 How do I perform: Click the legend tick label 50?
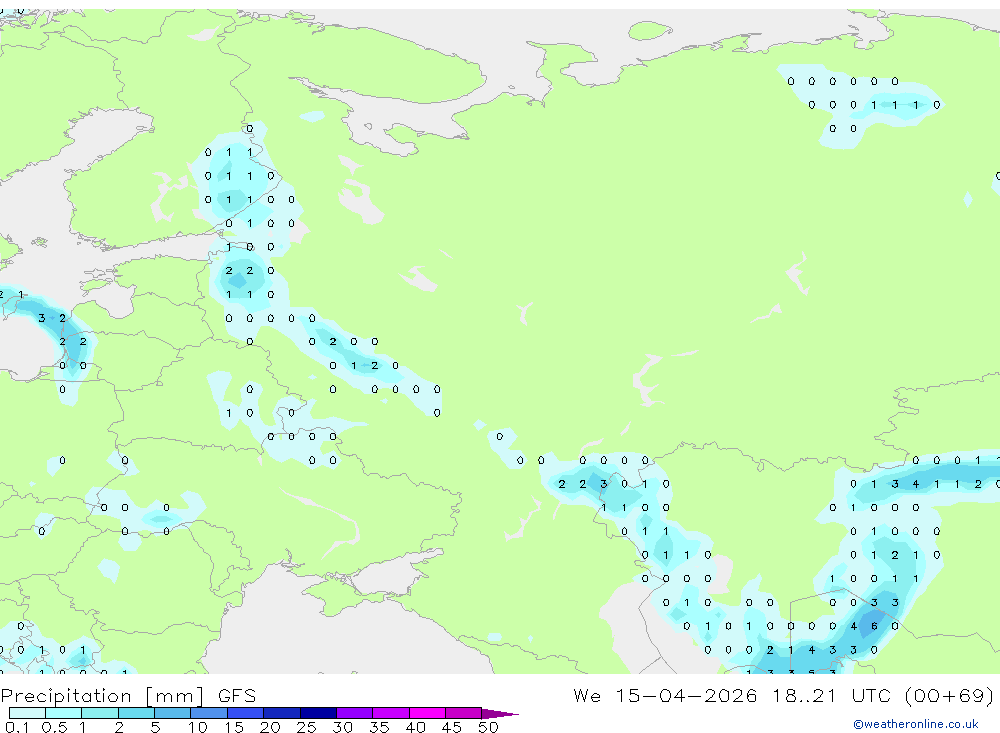[x=488, y=727]
